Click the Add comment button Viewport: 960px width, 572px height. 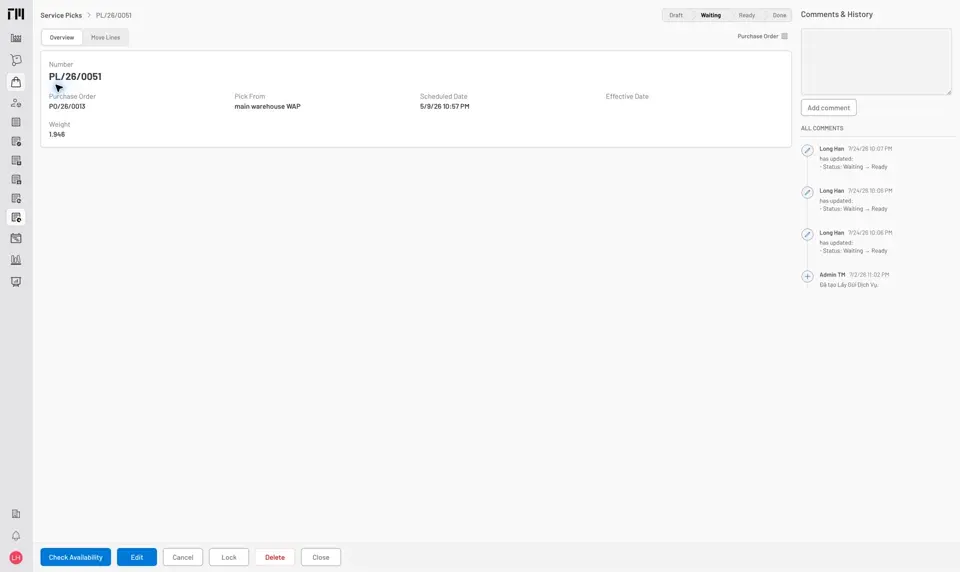tap(828, 108)
